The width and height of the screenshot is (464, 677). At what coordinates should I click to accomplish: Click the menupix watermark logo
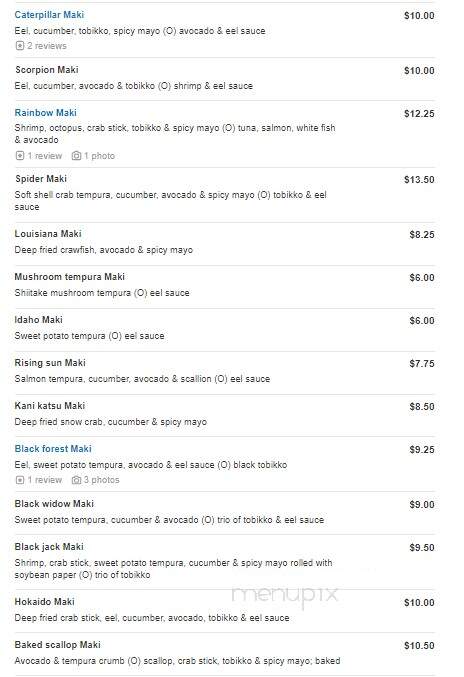[285, 595]
